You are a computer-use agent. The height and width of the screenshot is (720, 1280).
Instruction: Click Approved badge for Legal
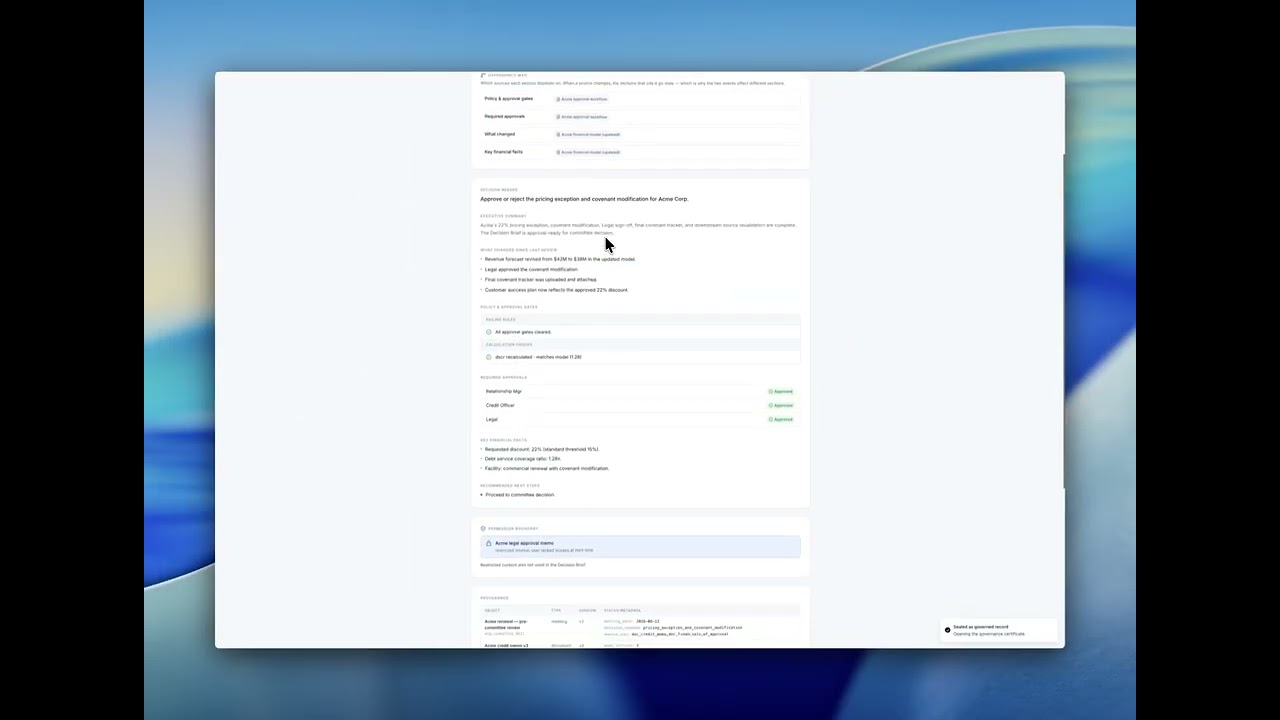tap(781, 419)
